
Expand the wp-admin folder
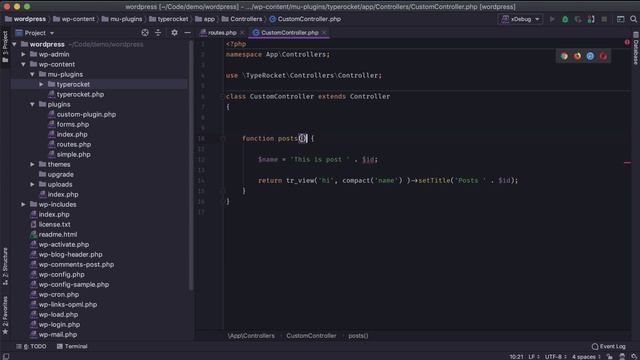pyautogui.click(x=24, y=54)
